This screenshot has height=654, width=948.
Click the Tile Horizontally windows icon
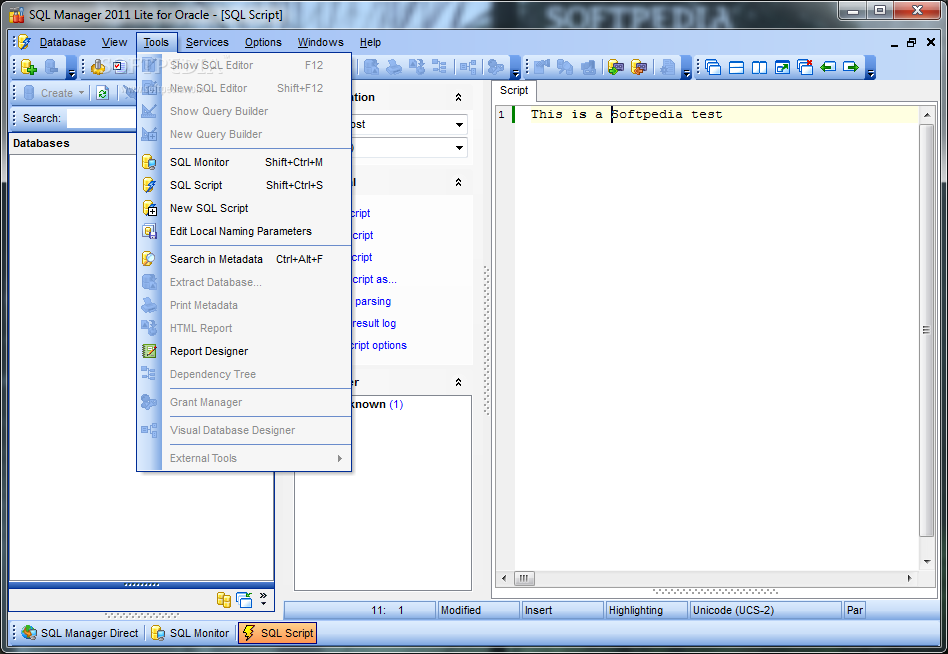tap(736, 66)
